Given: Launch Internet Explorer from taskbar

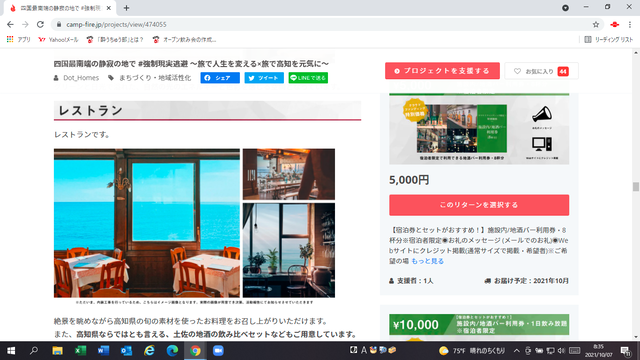Looking at the screenshot, I should click(149, 351).
